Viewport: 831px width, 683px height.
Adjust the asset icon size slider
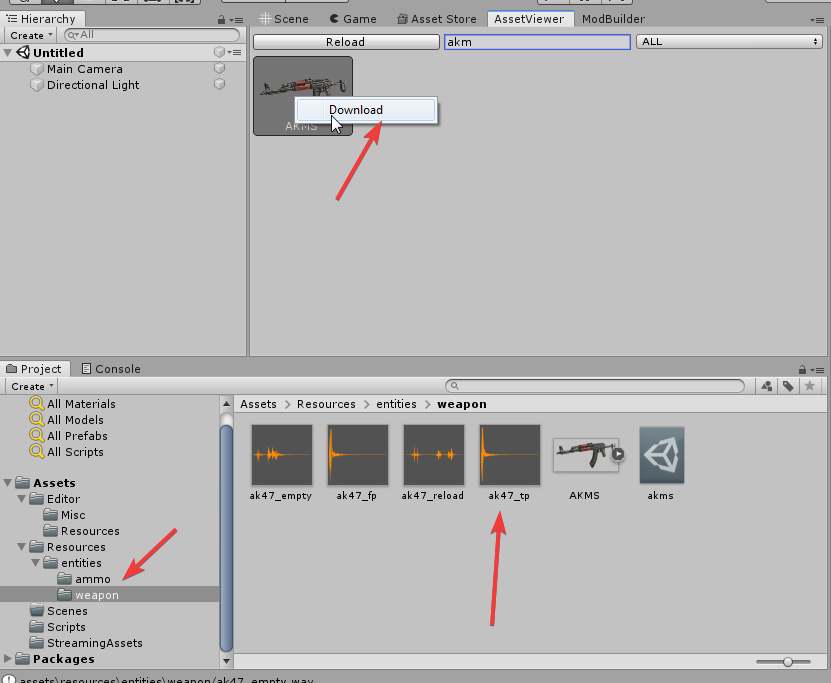click(789, 662)
